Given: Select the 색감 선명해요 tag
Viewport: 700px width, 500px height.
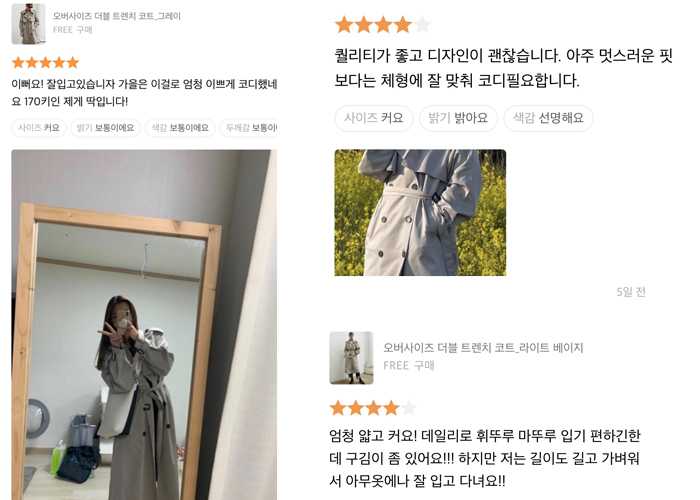Looking at the screenshot, I should [x=548, y=118].
